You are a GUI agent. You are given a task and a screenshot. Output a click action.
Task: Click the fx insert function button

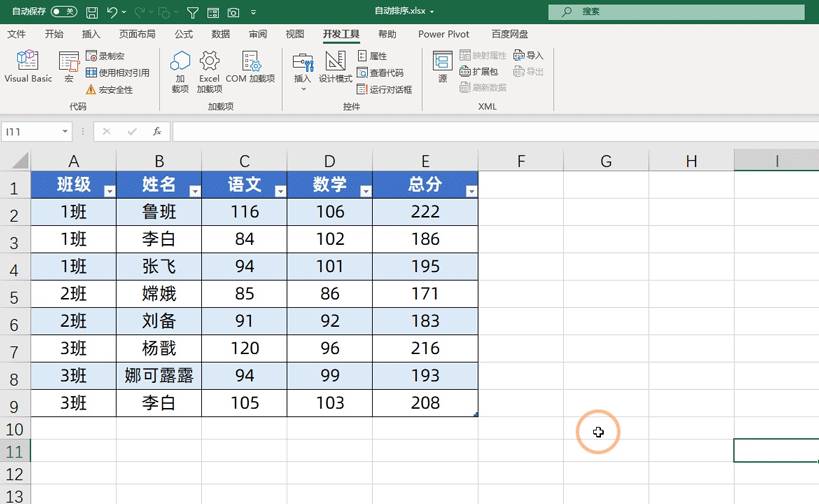157,132
